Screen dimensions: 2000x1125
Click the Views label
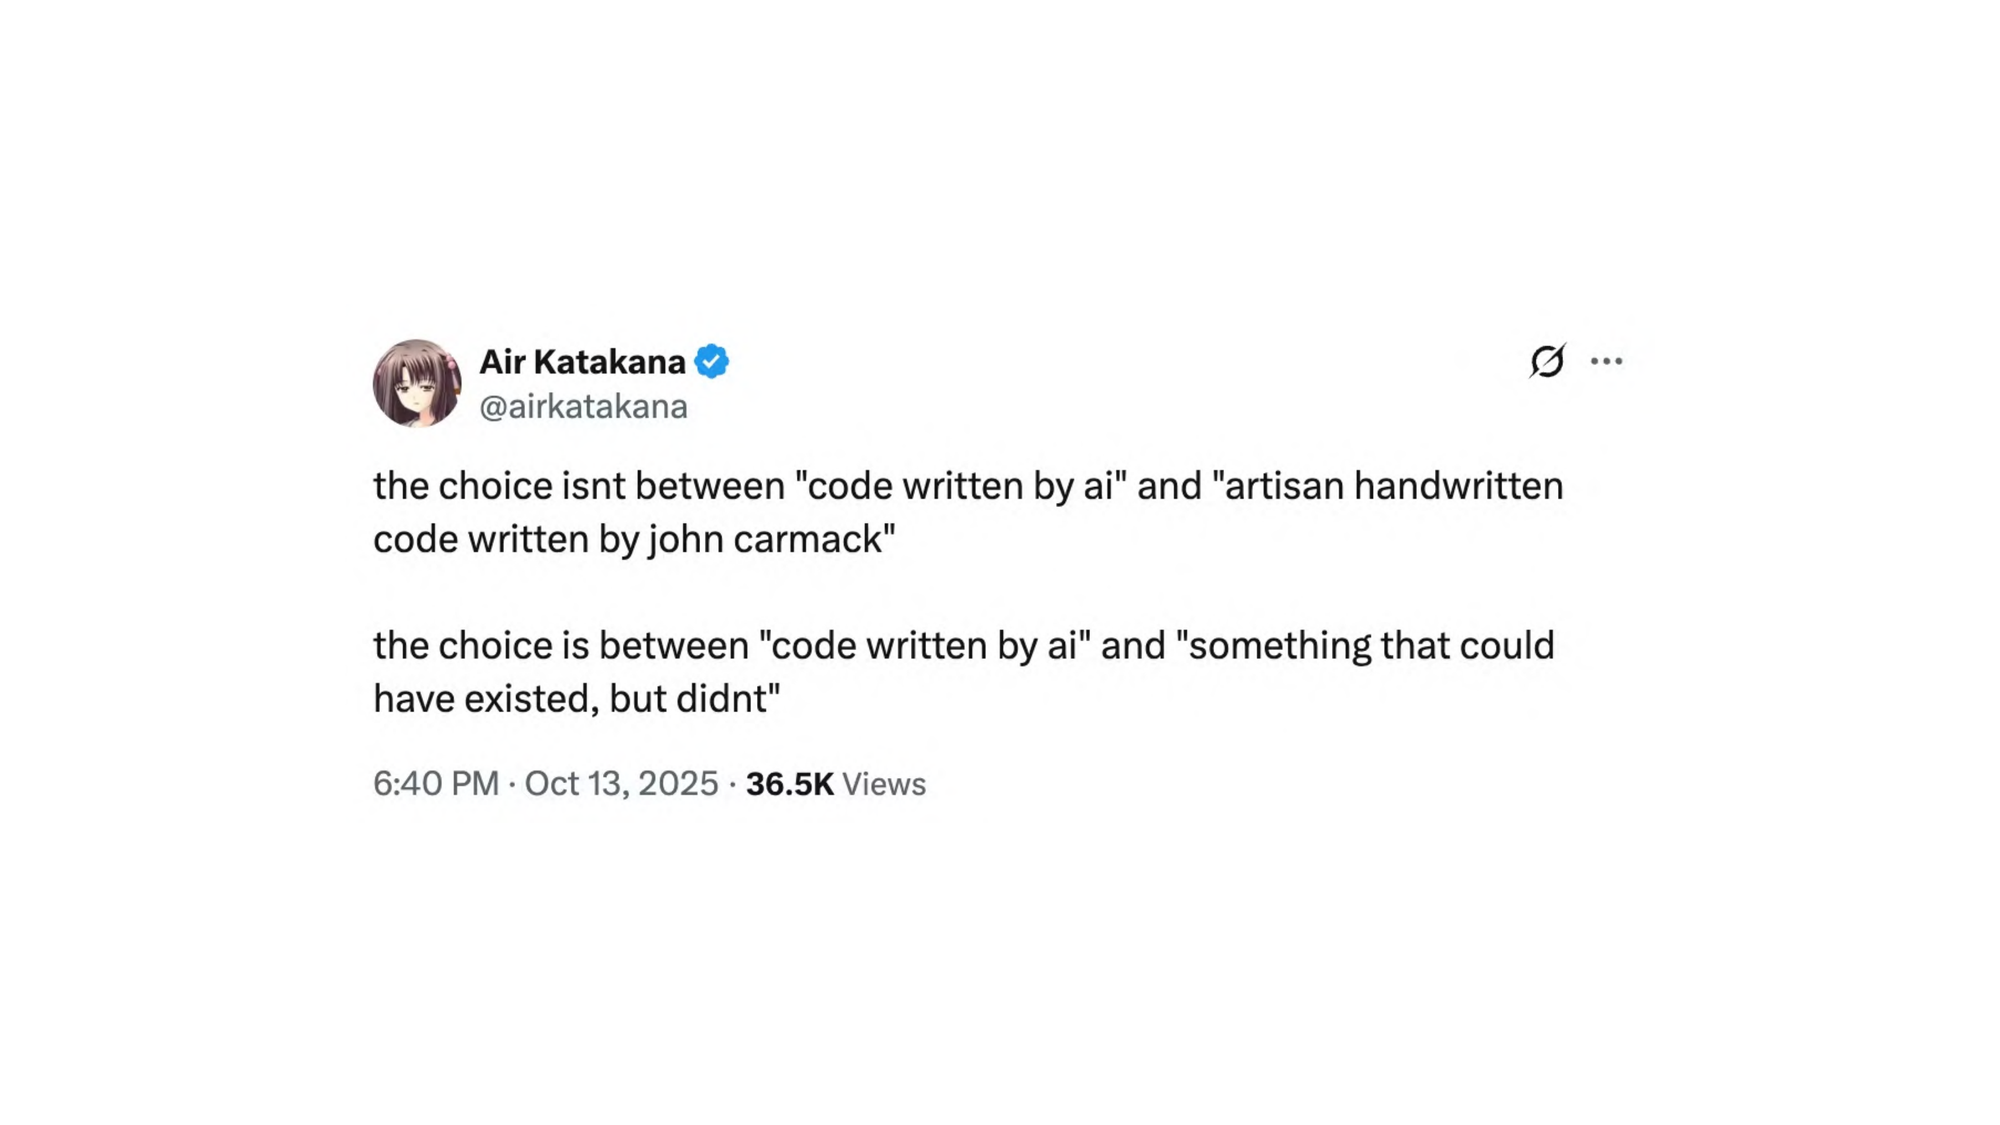pos(884,784)
